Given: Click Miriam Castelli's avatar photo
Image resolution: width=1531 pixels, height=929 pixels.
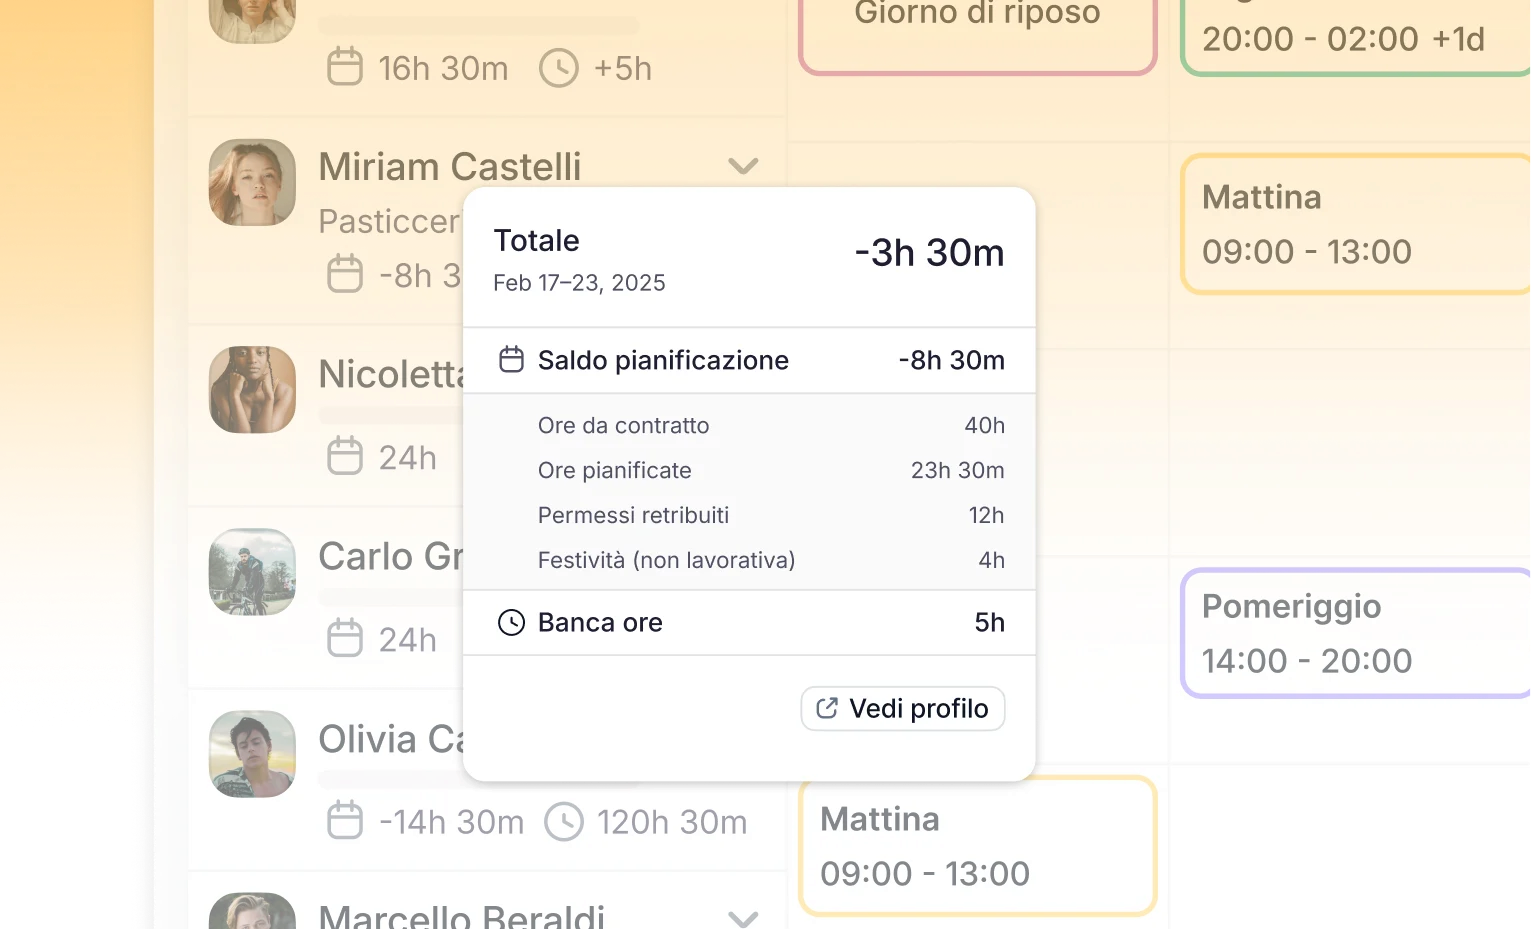Looking at the screenshot, I should pyautogui.click(x=252, y=183).
